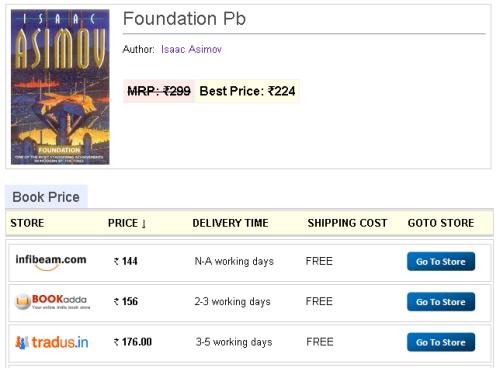Click the price sort arrow icon
Screen dimensions: 500x368
(144, 224)
